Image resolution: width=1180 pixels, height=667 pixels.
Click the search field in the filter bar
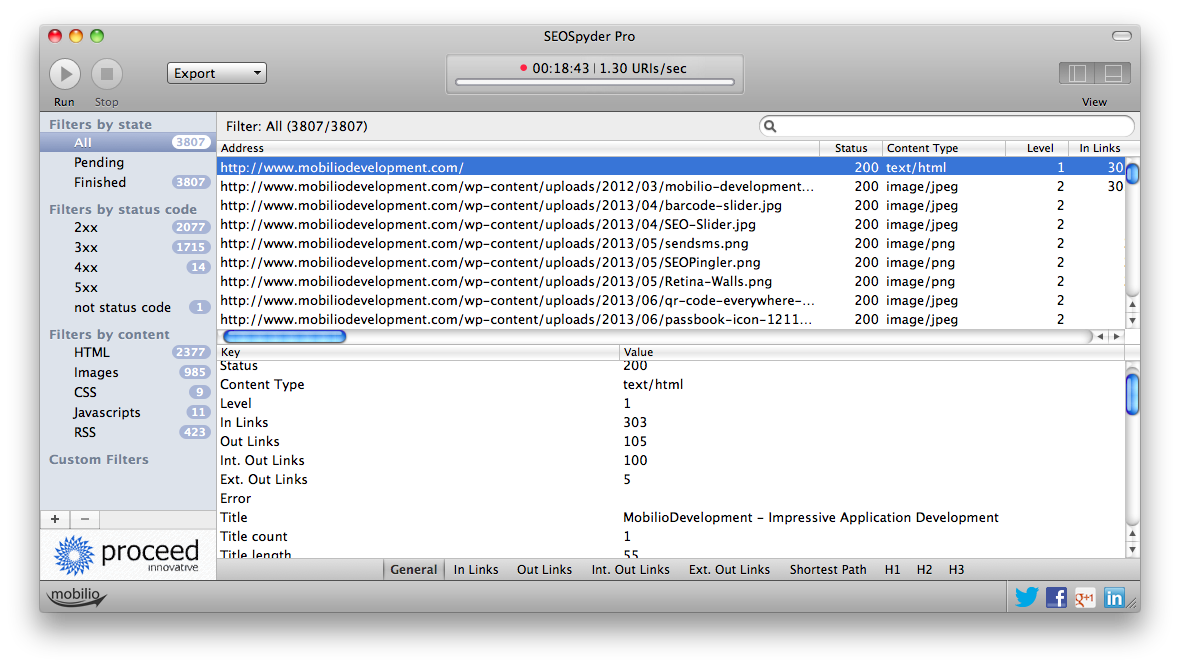[946, 126]
